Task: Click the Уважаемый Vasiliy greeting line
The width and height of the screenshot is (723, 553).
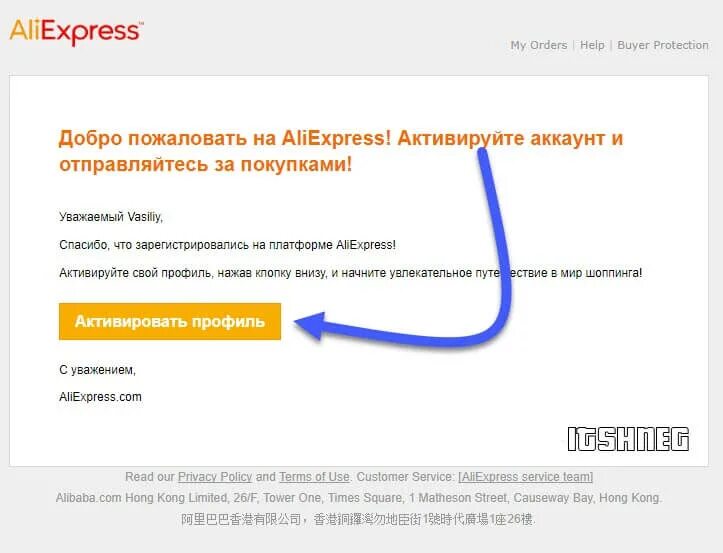Action: pos(111,217)
